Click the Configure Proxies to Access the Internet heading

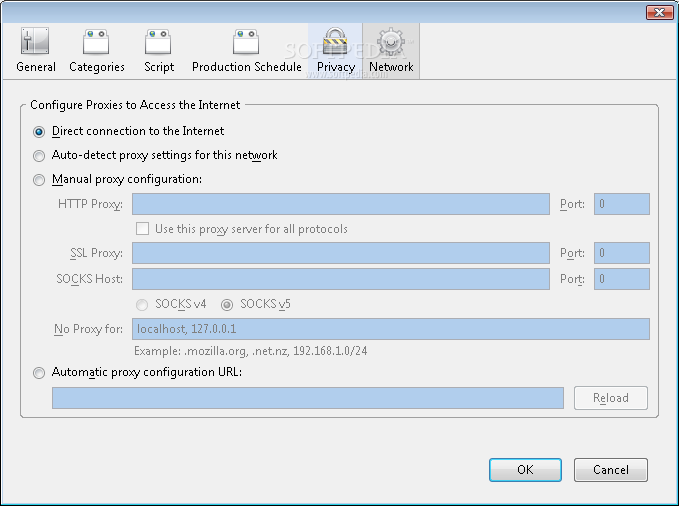135,105
